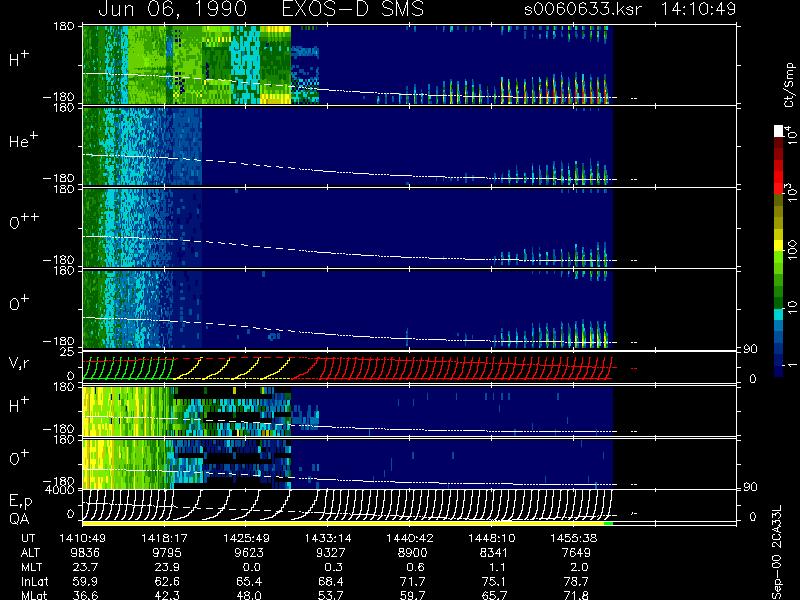Click the ALT value '8341'
This screenshot has width=800, height=600.
pos(494,553)
